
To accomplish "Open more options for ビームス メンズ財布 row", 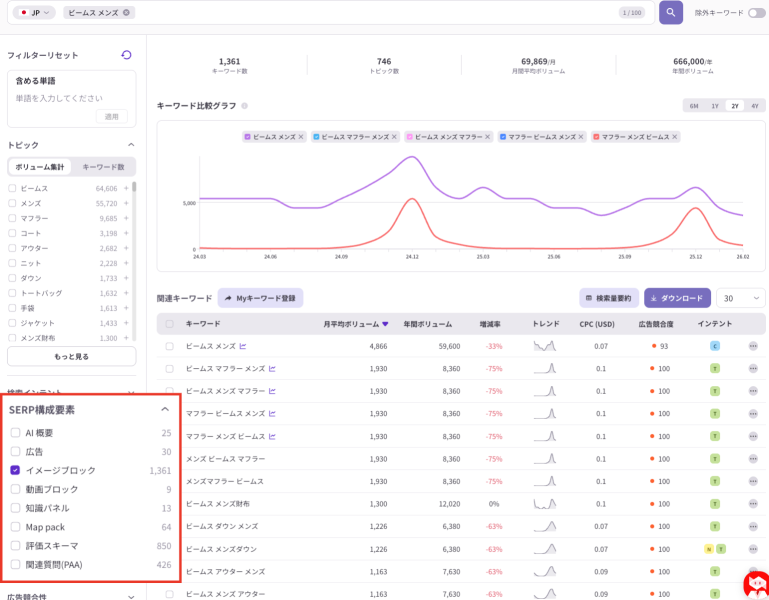I will [753, 504].
